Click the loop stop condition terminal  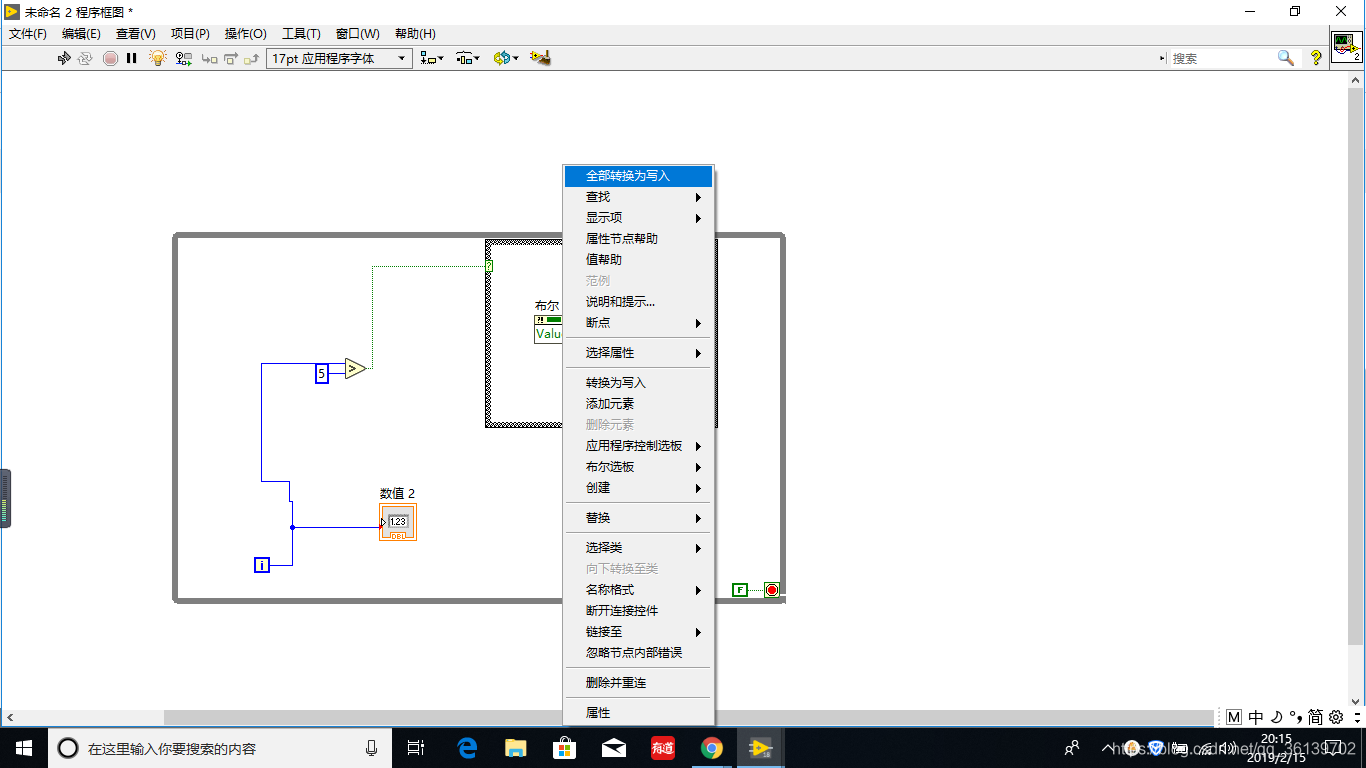pos(772,590)
